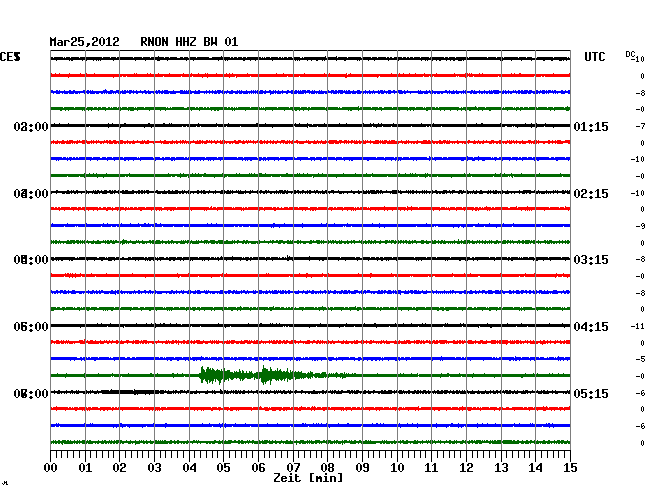Click the DC column header at top right
This screenshot has width=650, height=494.
pyautogui.click(x=630, y=54)
